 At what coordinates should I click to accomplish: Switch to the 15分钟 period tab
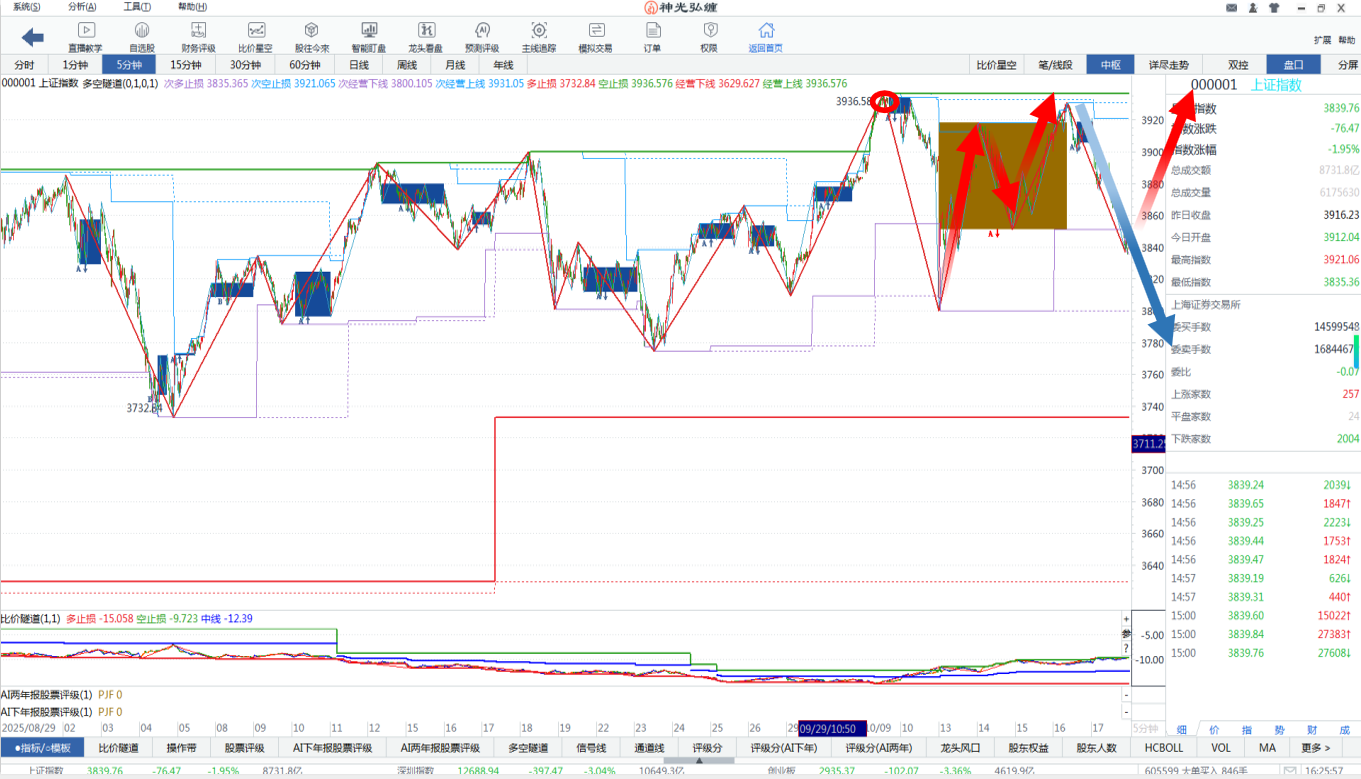[186, 65]
